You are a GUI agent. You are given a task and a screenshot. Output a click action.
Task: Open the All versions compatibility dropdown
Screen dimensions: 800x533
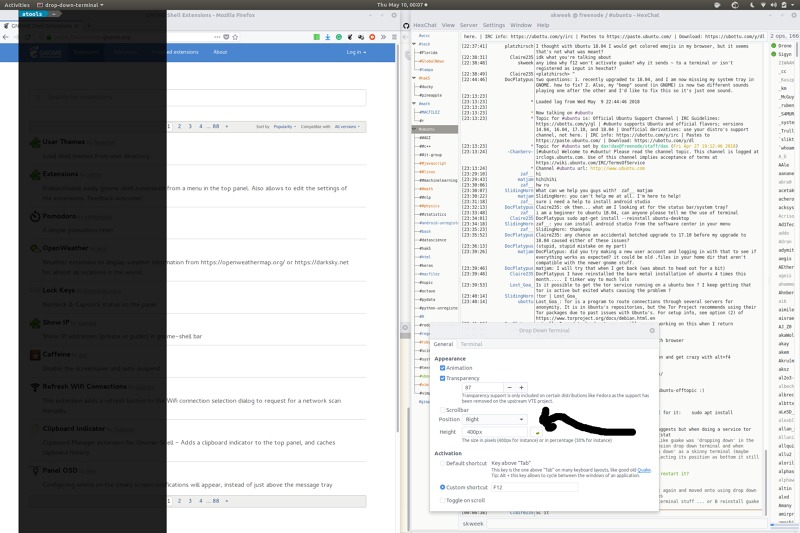347,126
